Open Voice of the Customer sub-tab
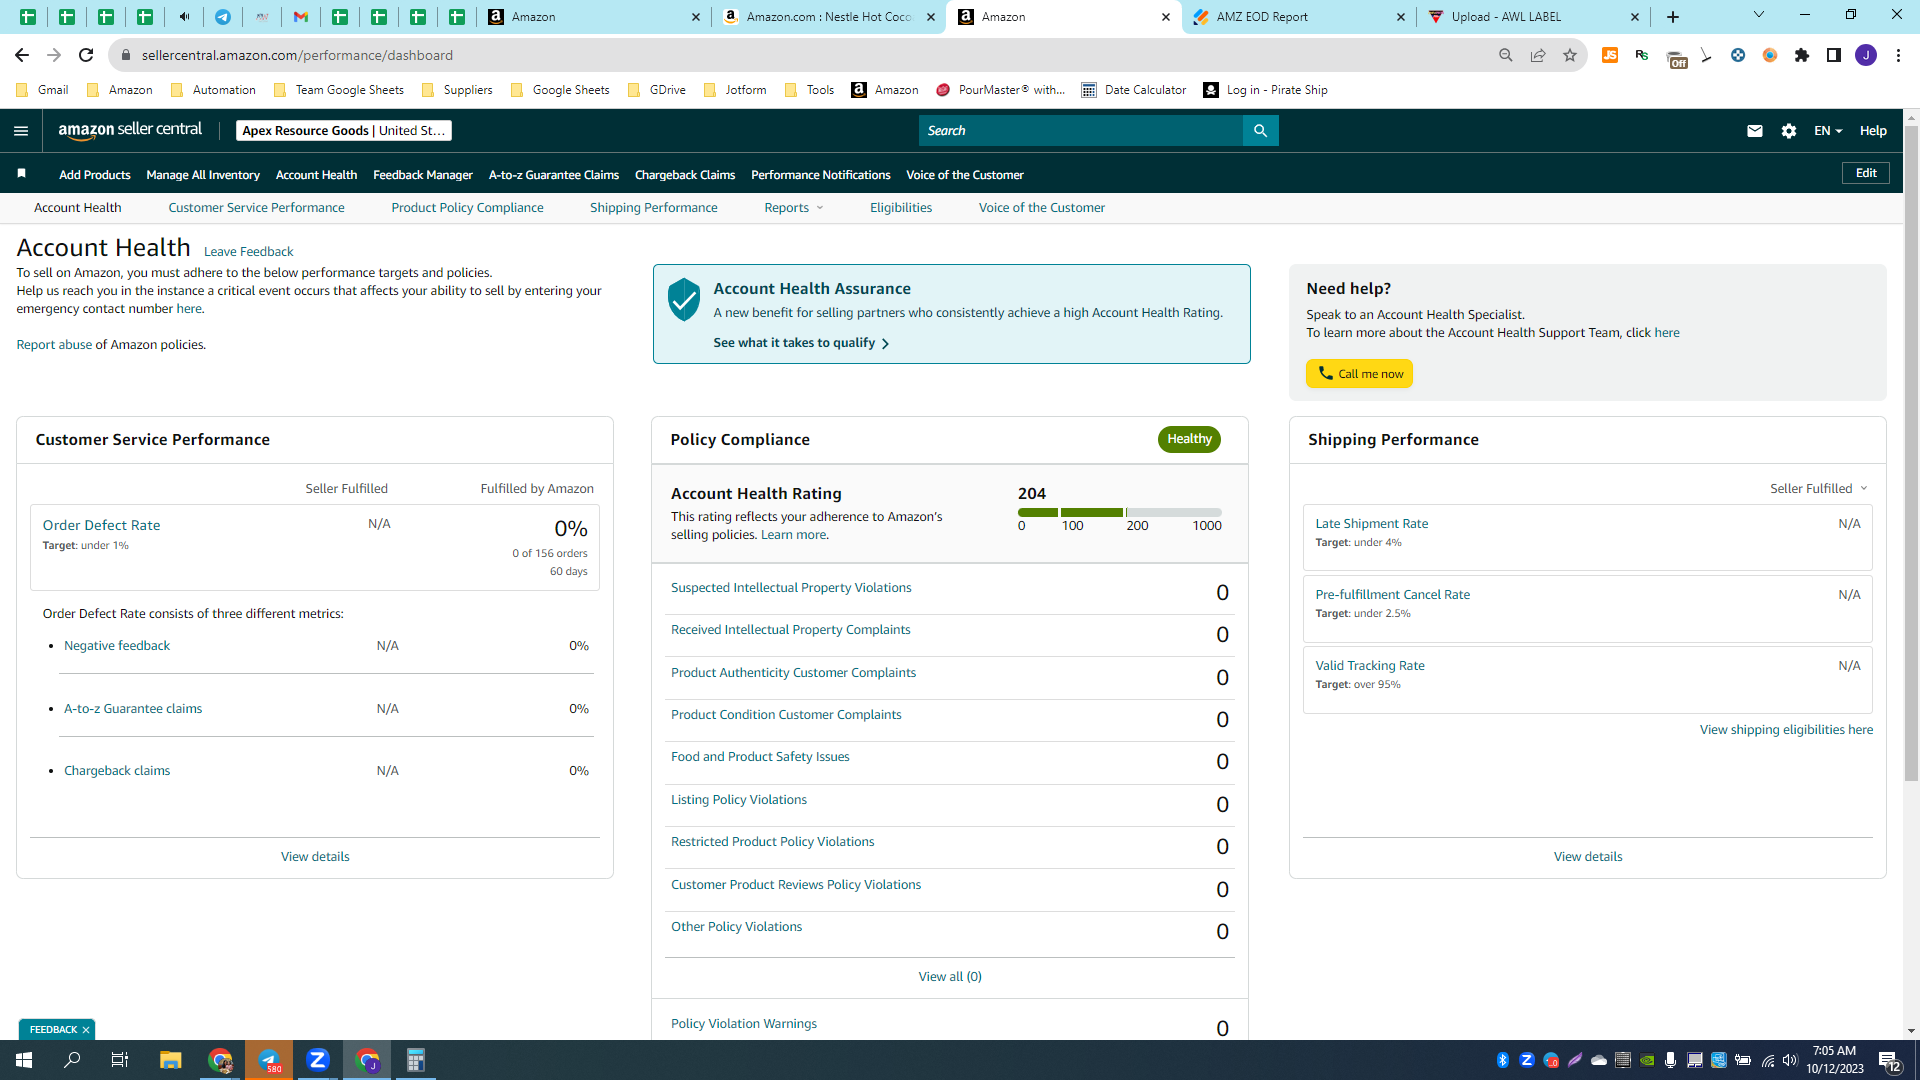Image resolution: width=1920 pixels, height=1080 pixels. point(1041,208)
